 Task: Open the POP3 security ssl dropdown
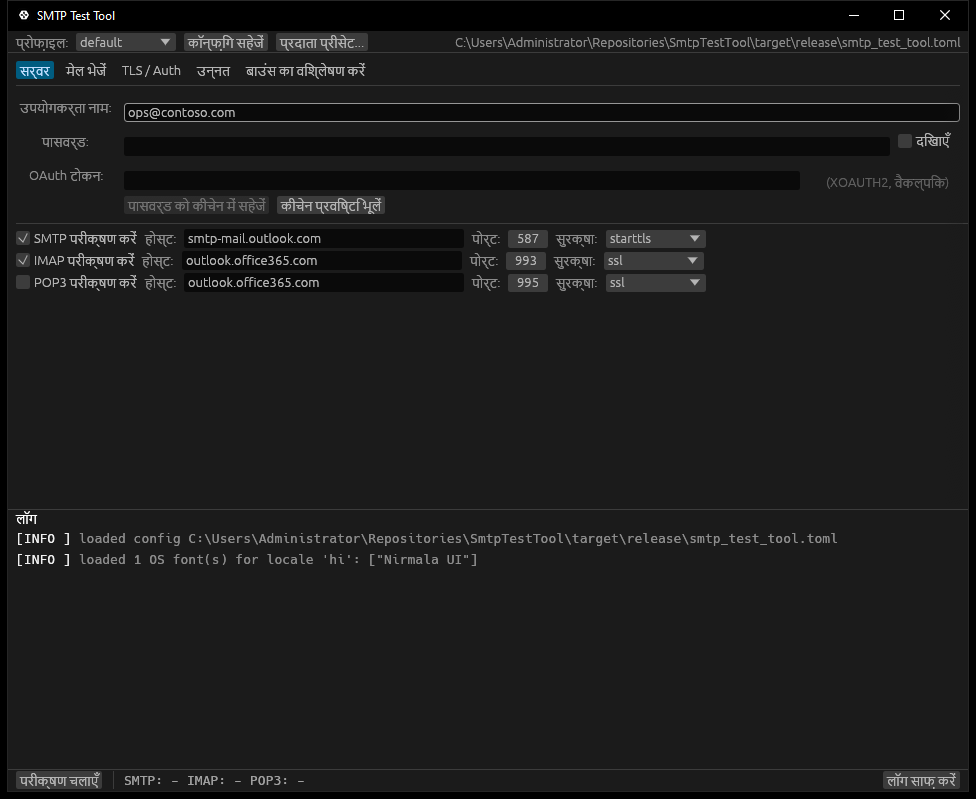(x=655, y=283)
